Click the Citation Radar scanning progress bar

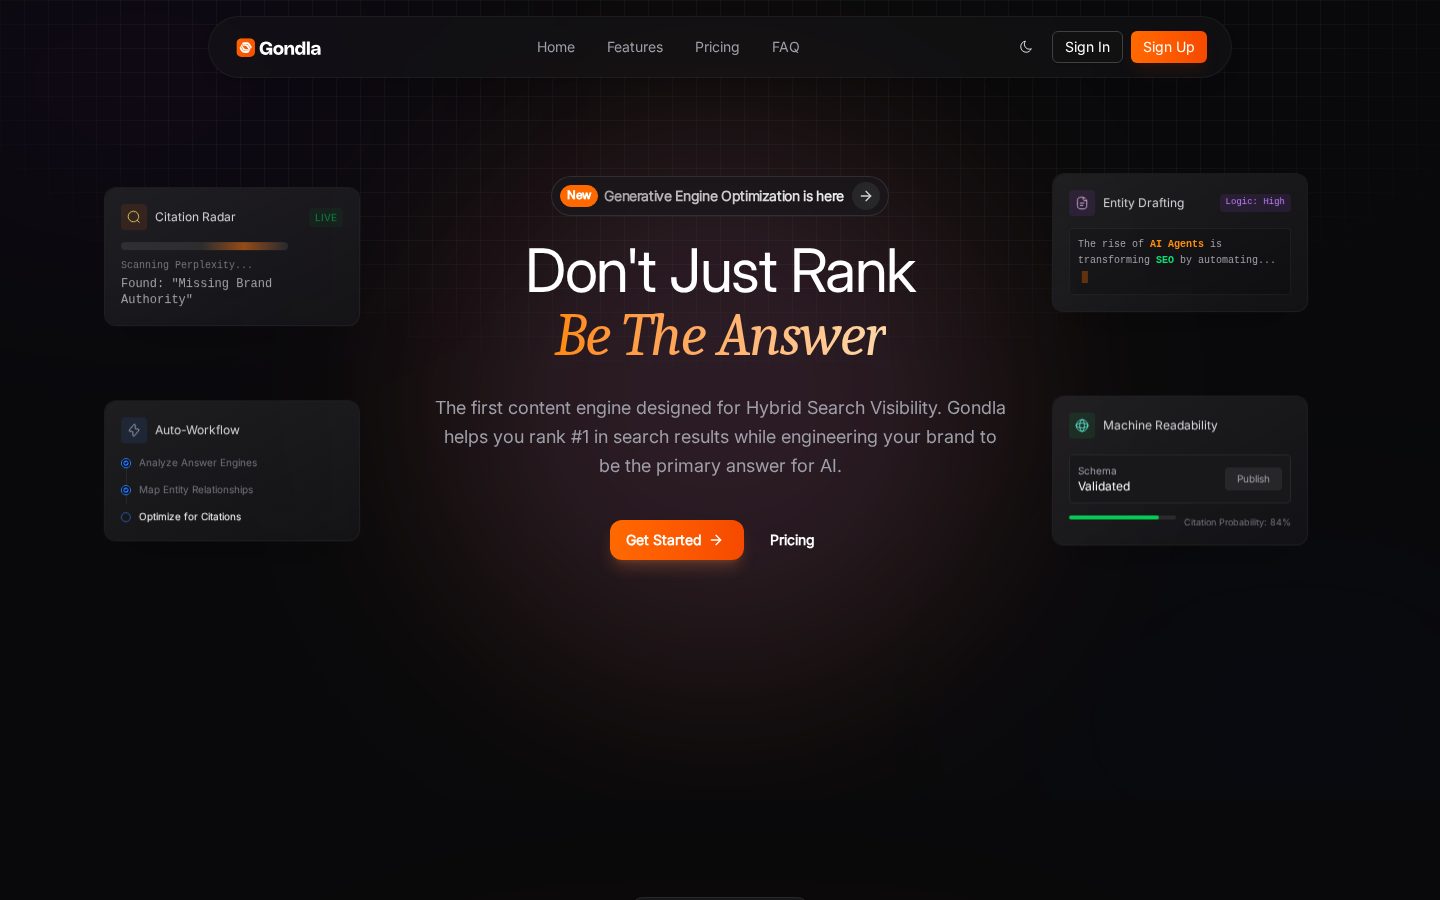pos(204,246)
